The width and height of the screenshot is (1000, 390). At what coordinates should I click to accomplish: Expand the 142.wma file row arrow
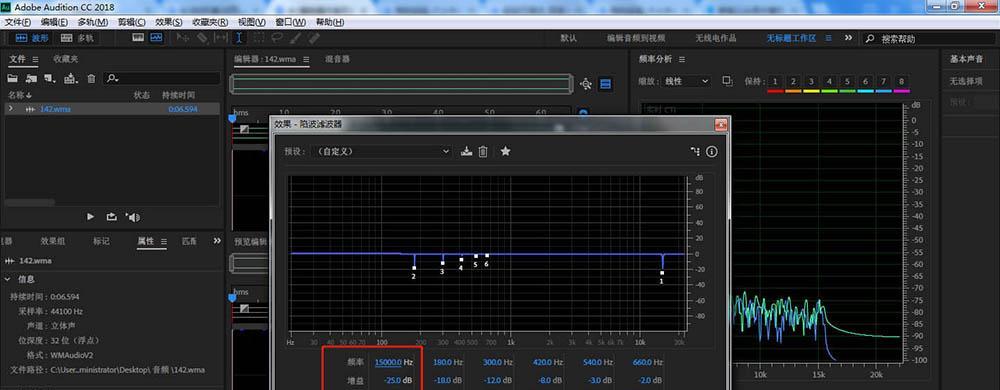coord(11,109)
